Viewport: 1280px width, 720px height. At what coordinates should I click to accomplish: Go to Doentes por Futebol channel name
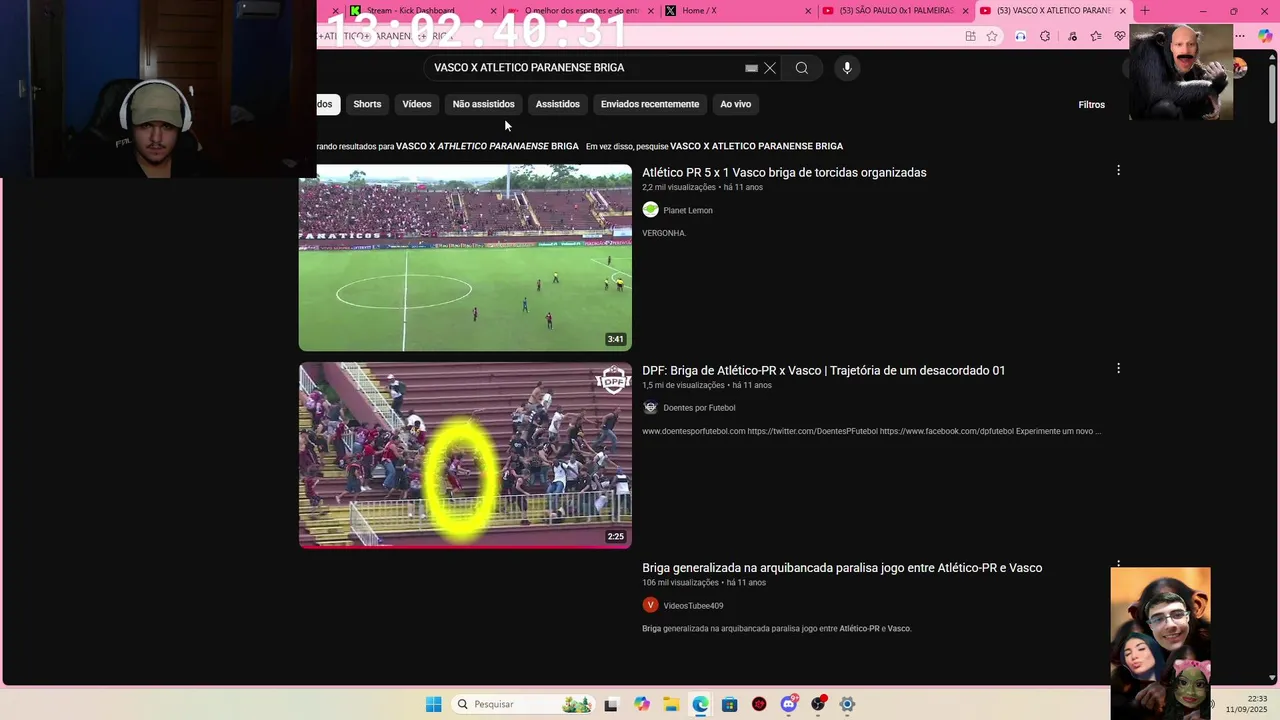click(699, 408)
